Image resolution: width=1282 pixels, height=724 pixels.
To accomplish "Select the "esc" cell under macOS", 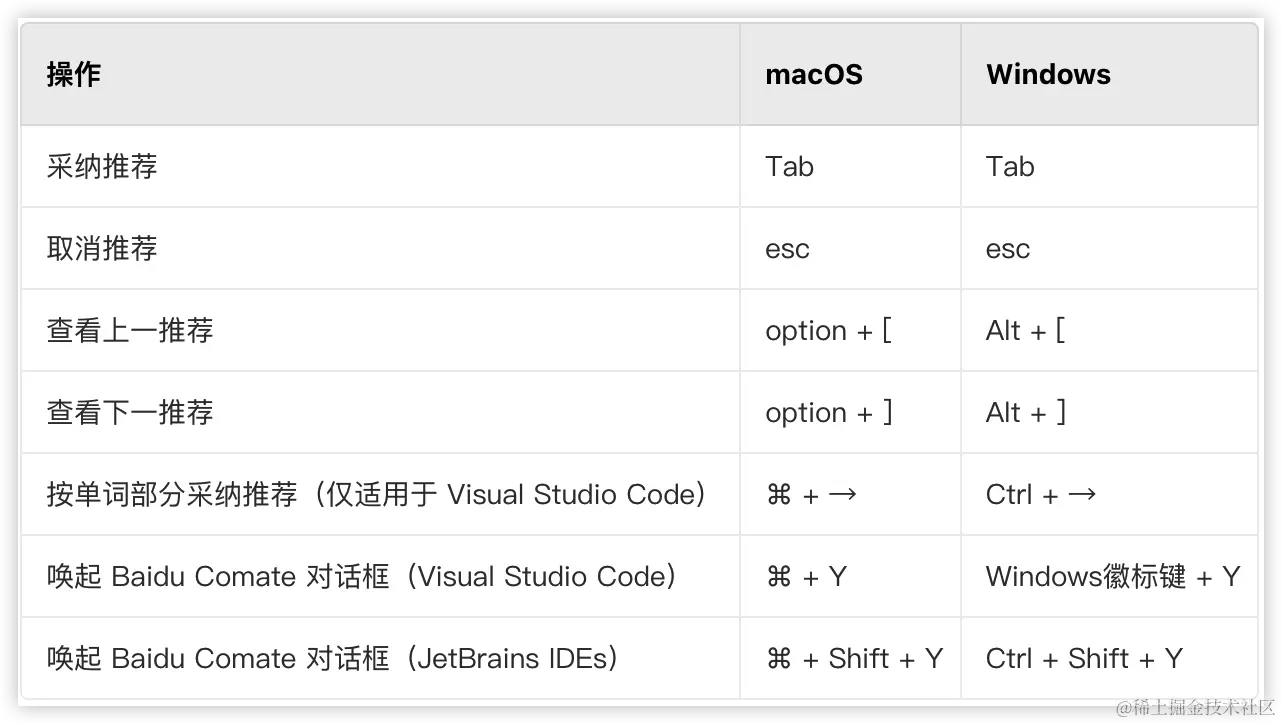I will pyautogui.click(x=787, y=248).
